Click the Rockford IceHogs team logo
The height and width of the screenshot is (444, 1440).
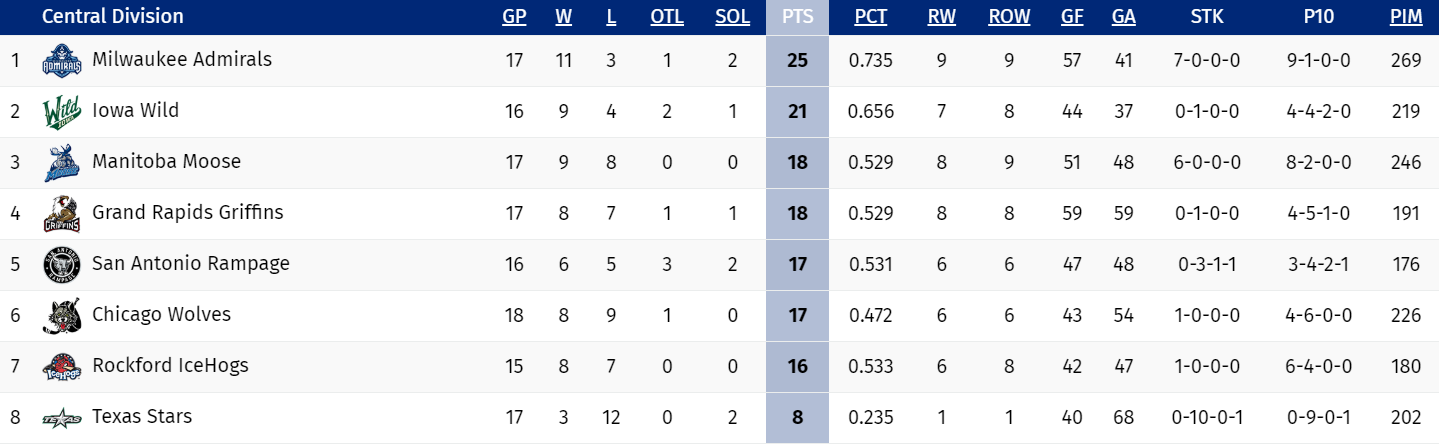coord(61,367)
